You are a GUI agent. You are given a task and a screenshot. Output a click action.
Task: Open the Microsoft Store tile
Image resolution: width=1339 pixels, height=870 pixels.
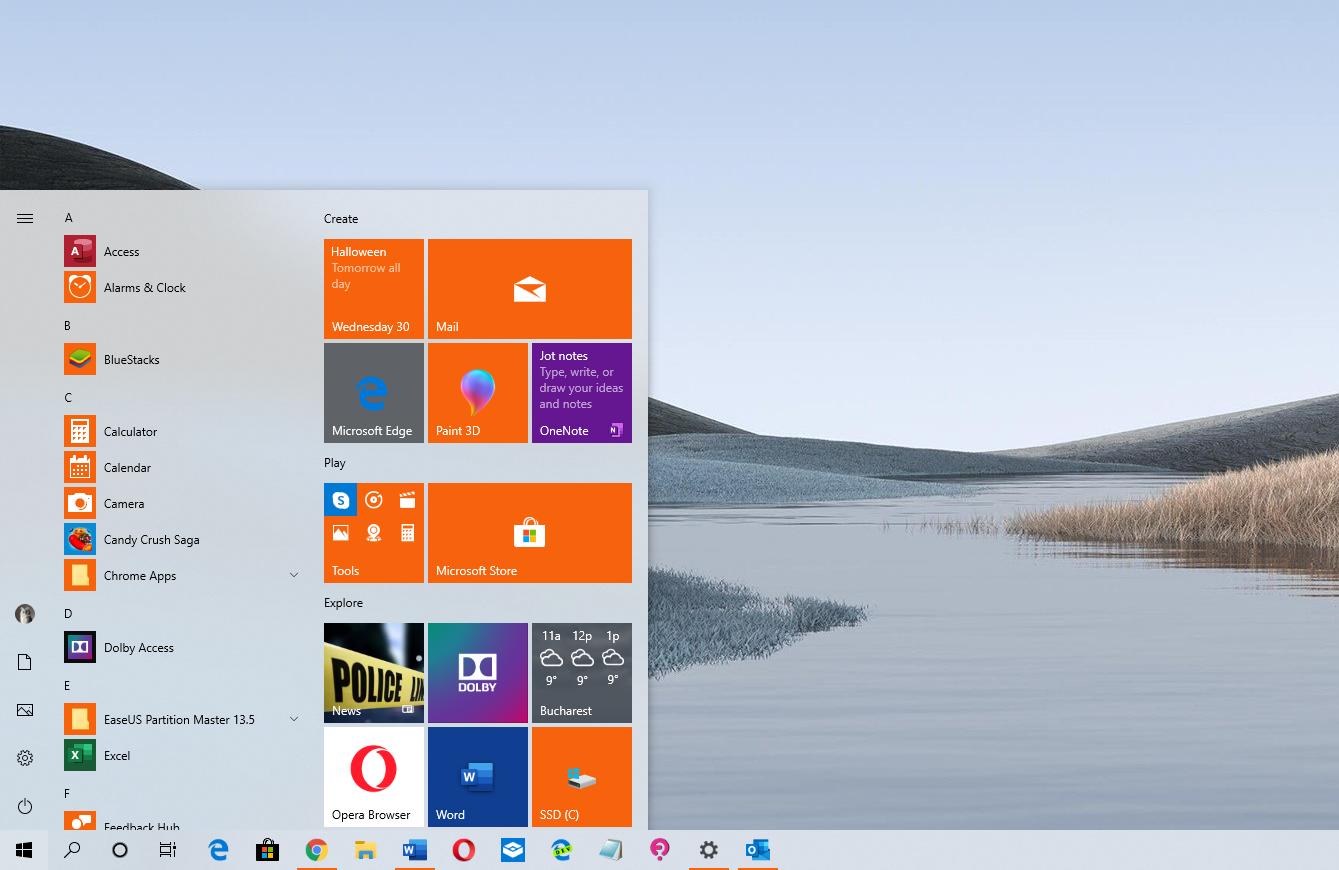coord(530,533)
